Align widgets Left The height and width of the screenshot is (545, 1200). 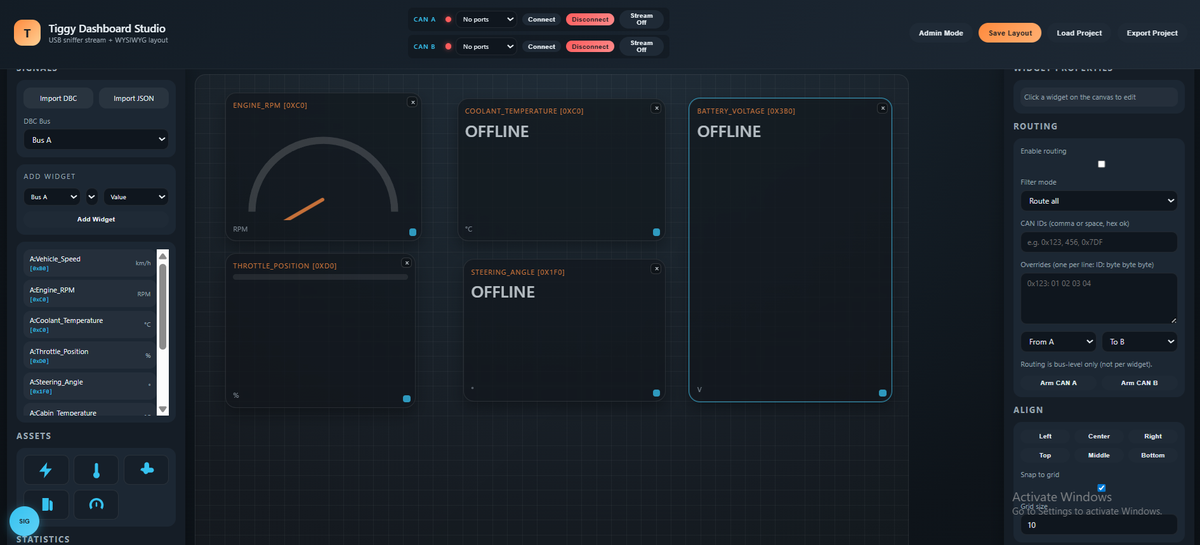[x=1045, y=436]
